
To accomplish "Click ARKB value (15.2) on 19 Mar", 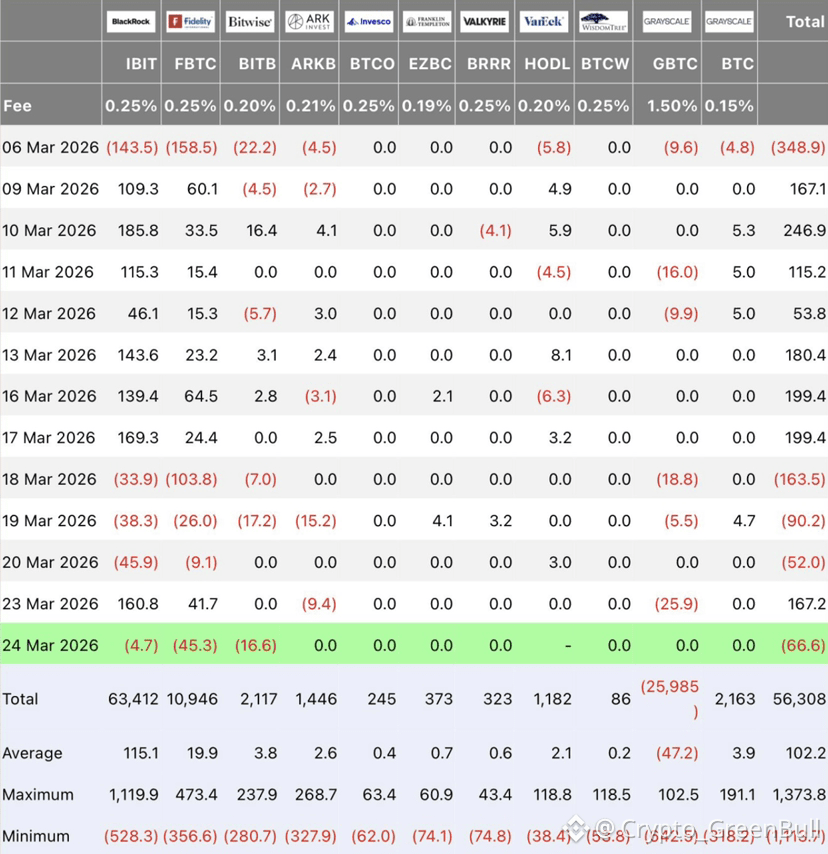I will (315, 521).
